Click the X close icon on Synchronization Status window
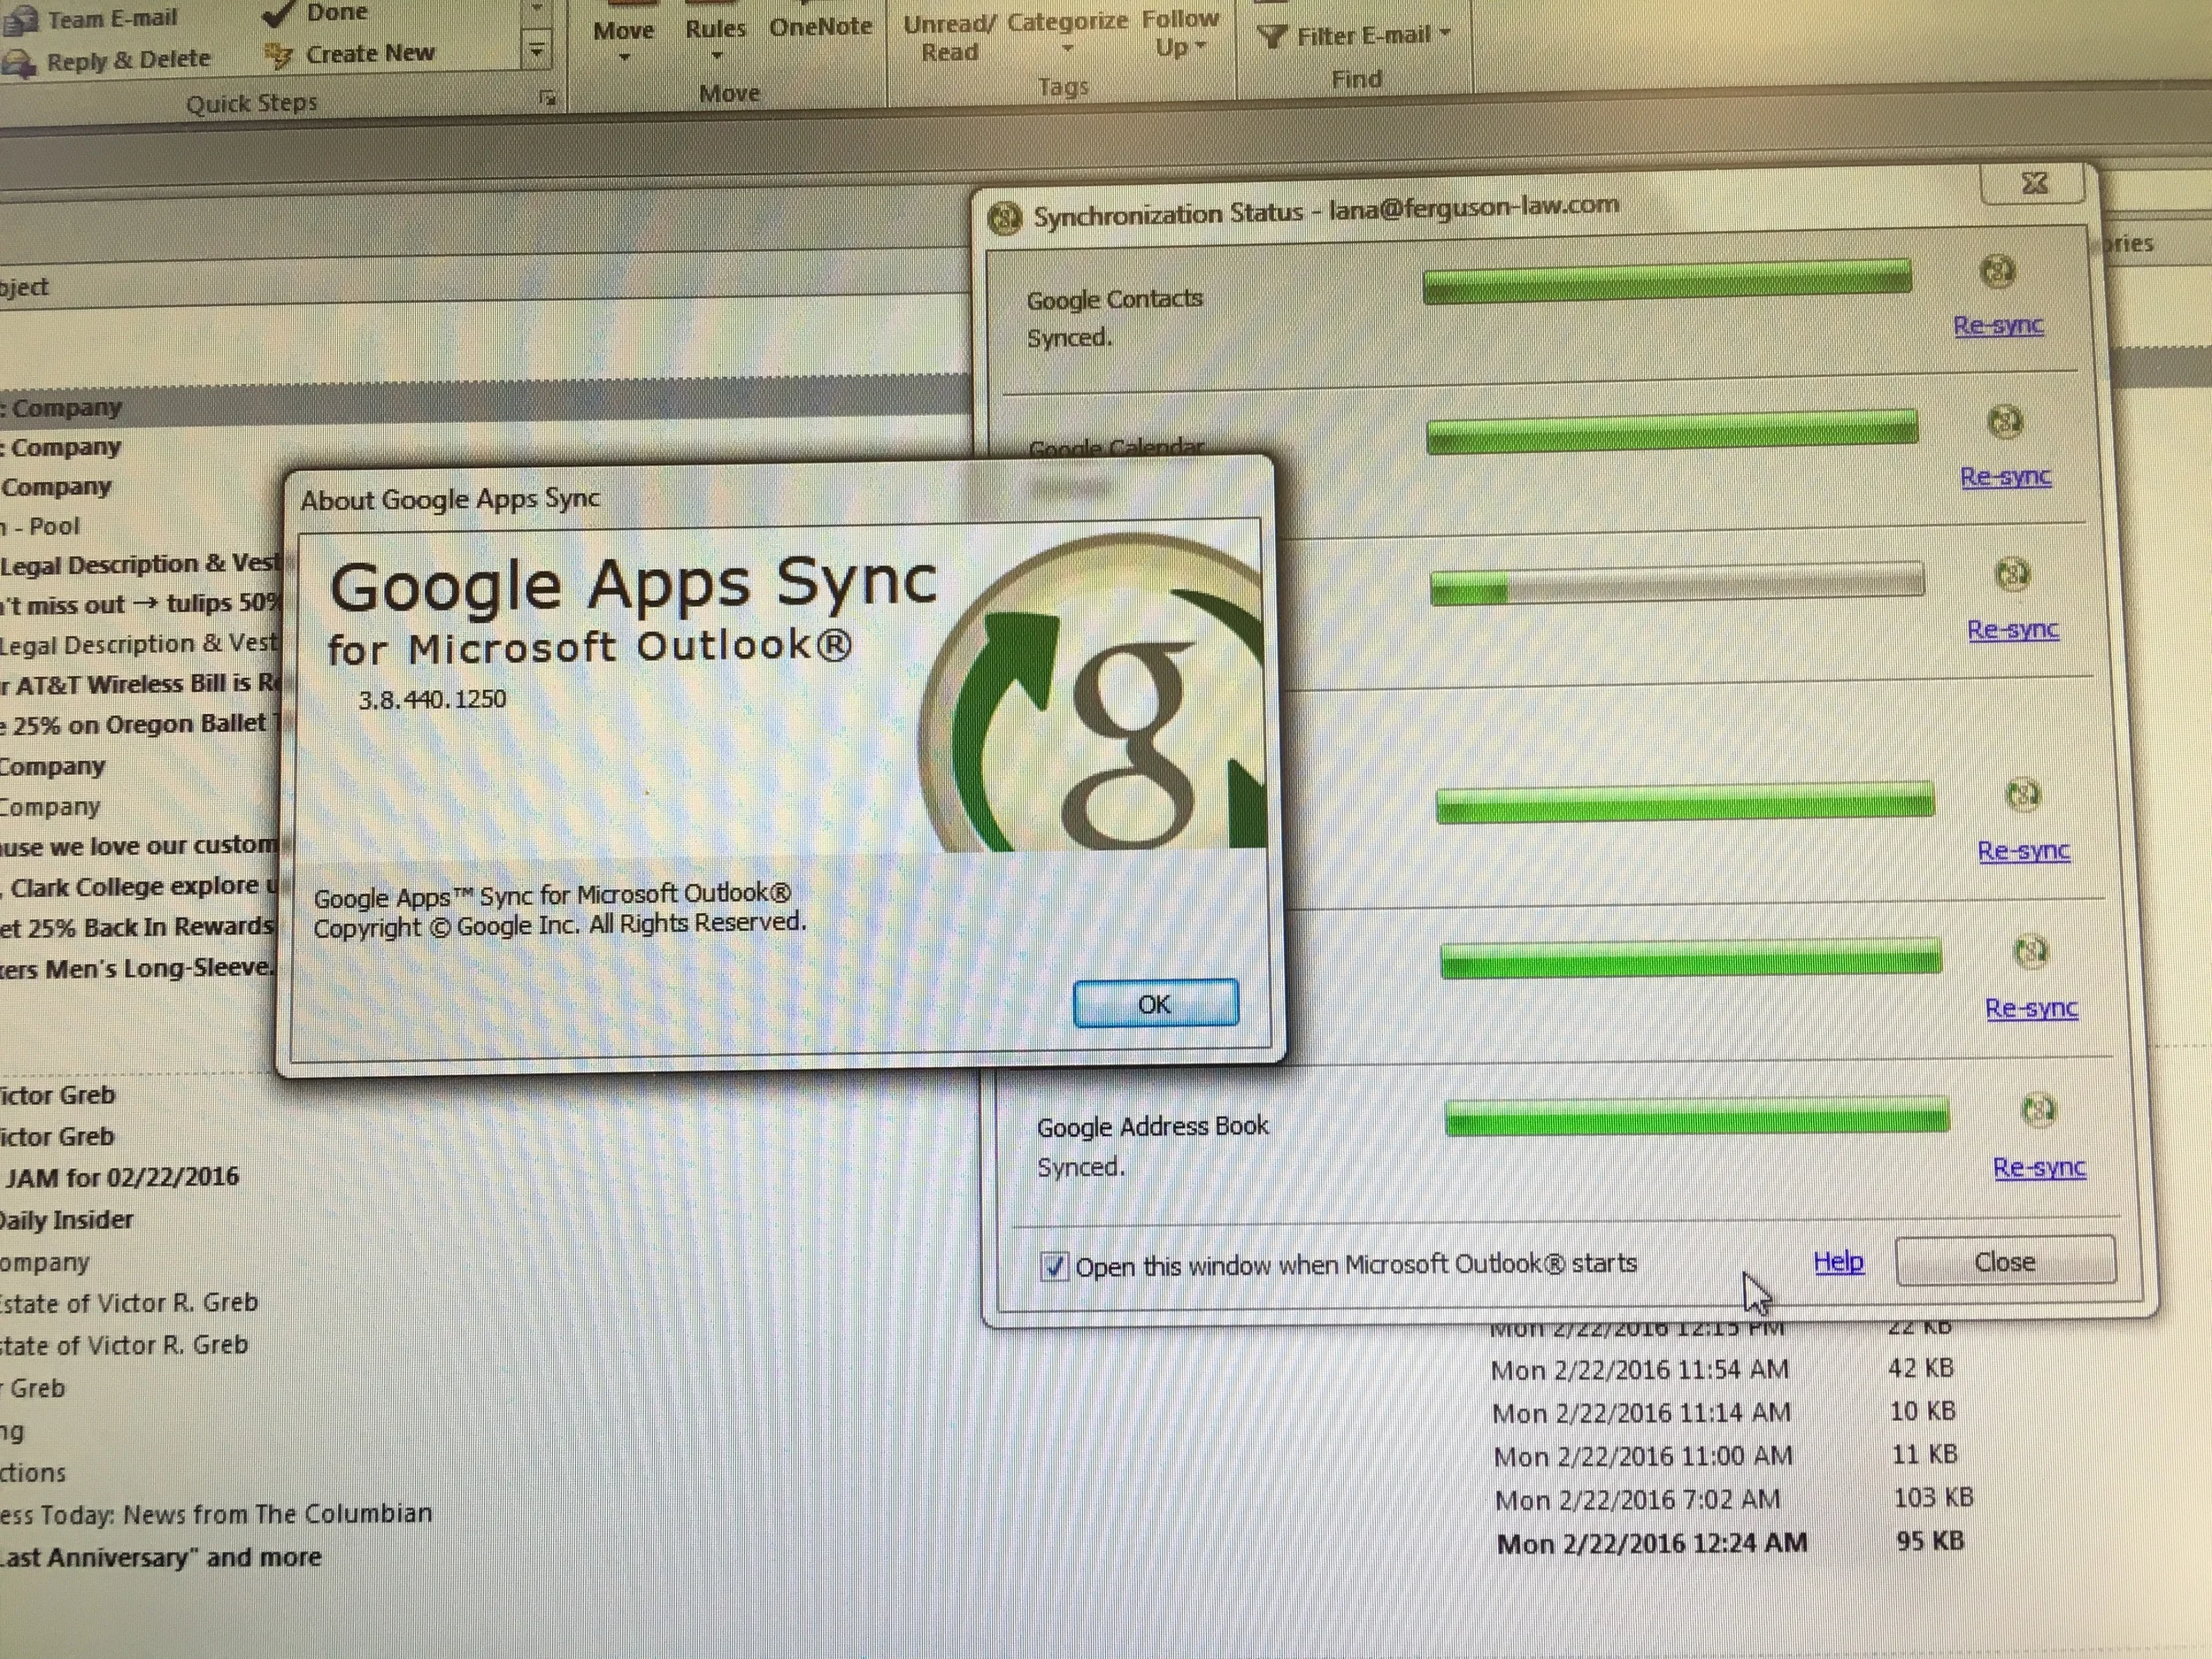 (2034, 183)
